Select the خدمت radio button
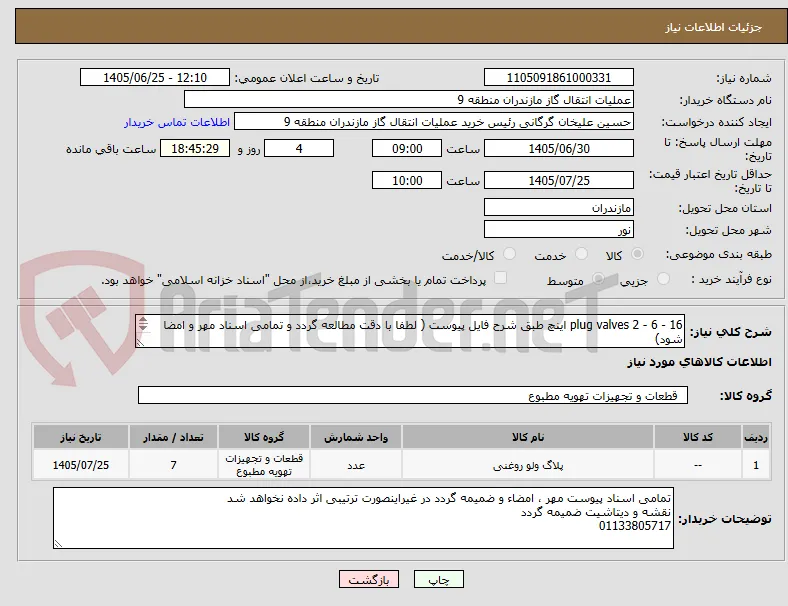 [581, 254]
